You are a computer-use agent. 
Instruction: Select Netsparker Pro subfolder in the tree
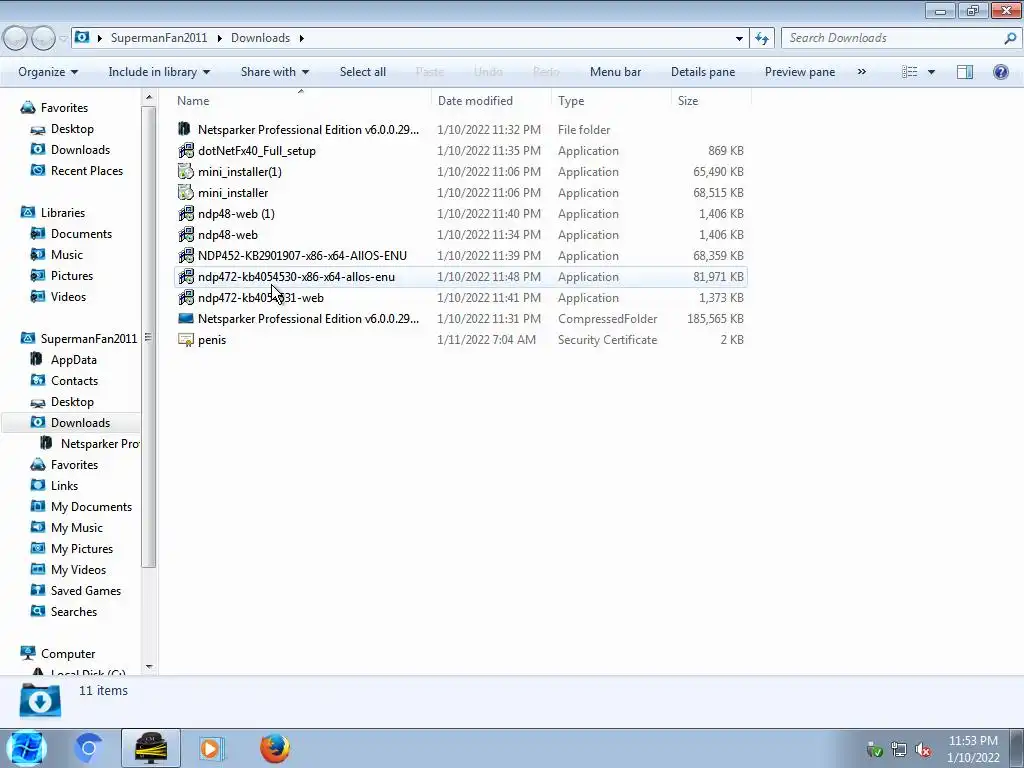100,443
